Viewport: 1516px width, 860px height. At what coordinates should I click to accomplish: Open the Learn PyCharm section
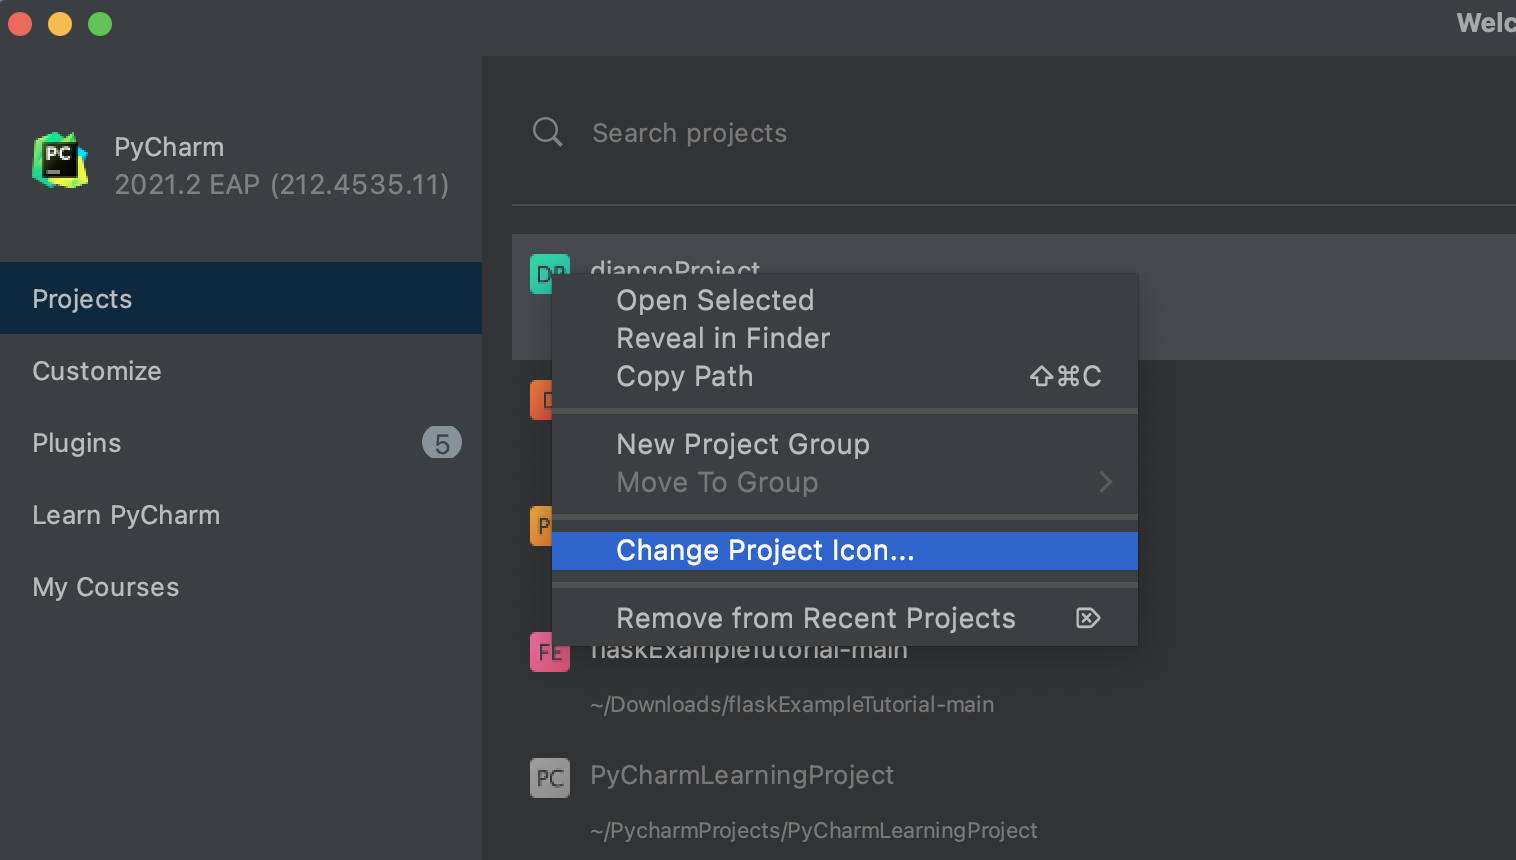pyautogui.click(x=126, y=515)
